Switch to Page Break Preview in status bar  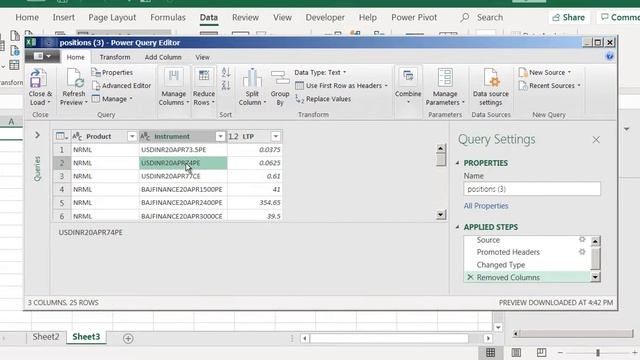point(541,353)
